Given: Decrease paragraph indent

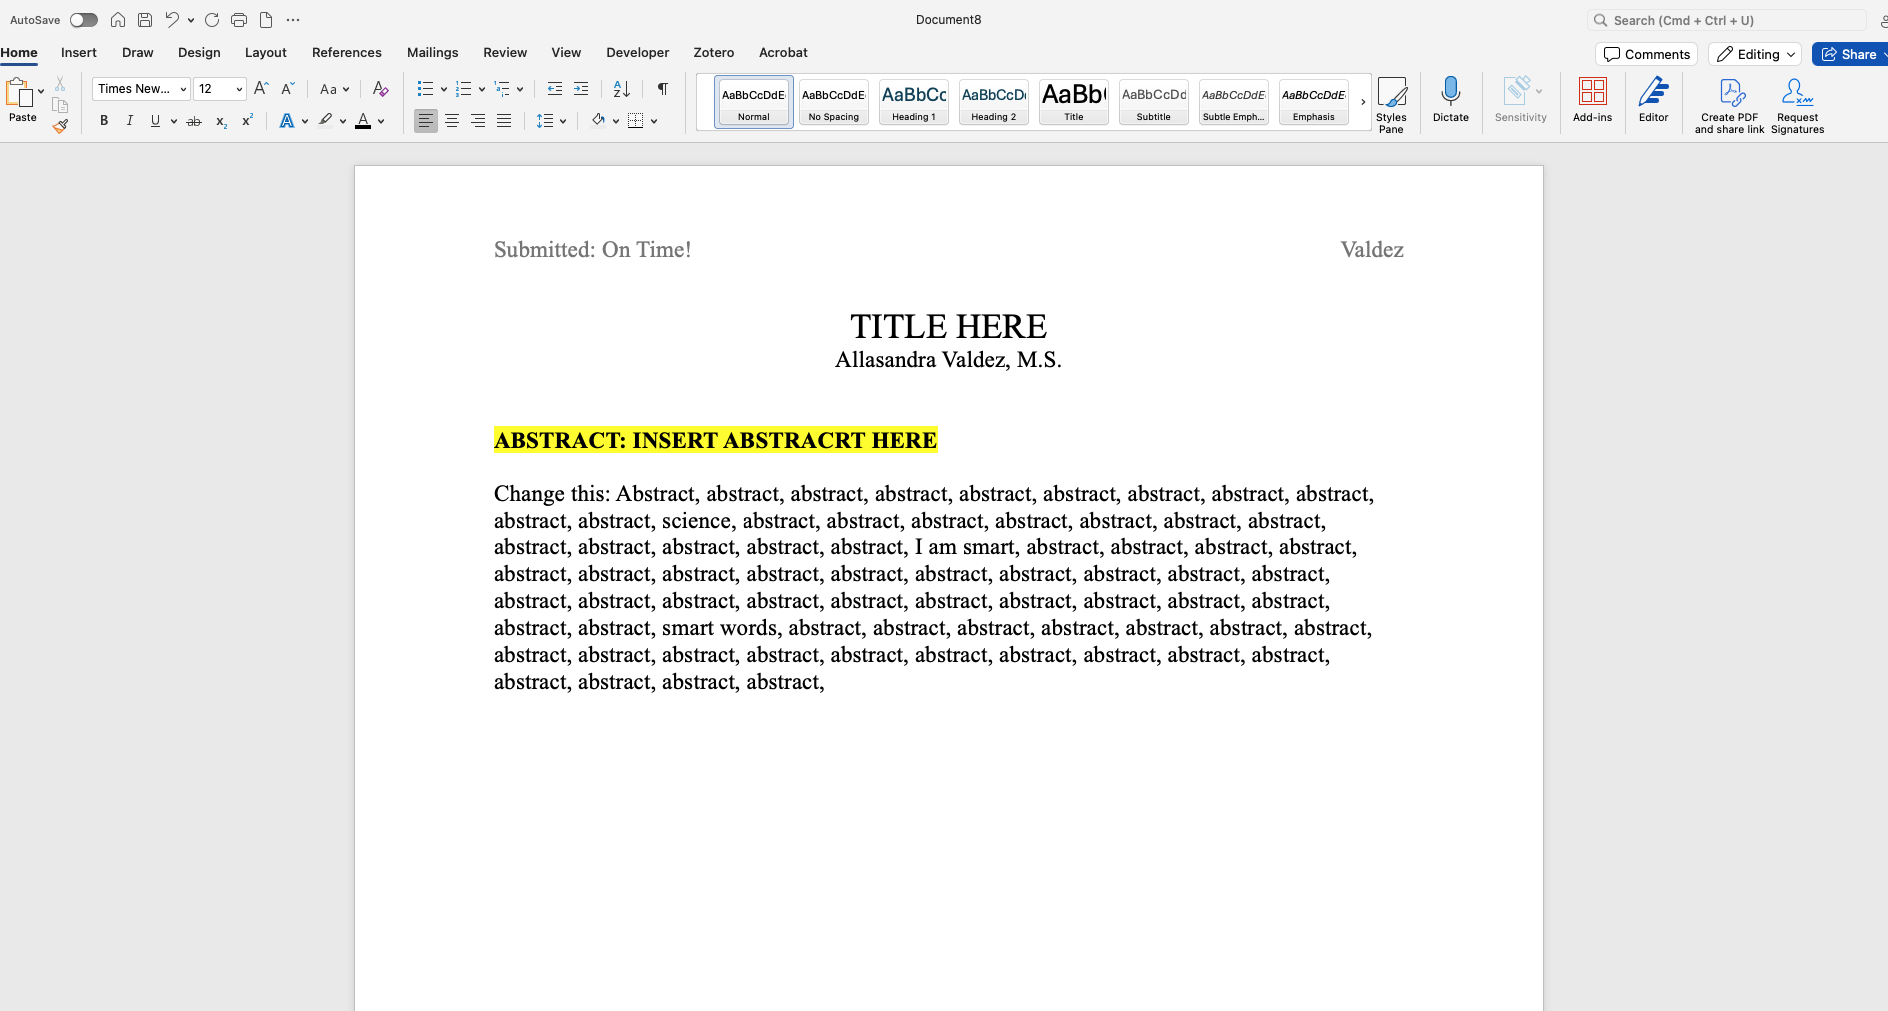Looking at the screenshot, I should 555,89.
